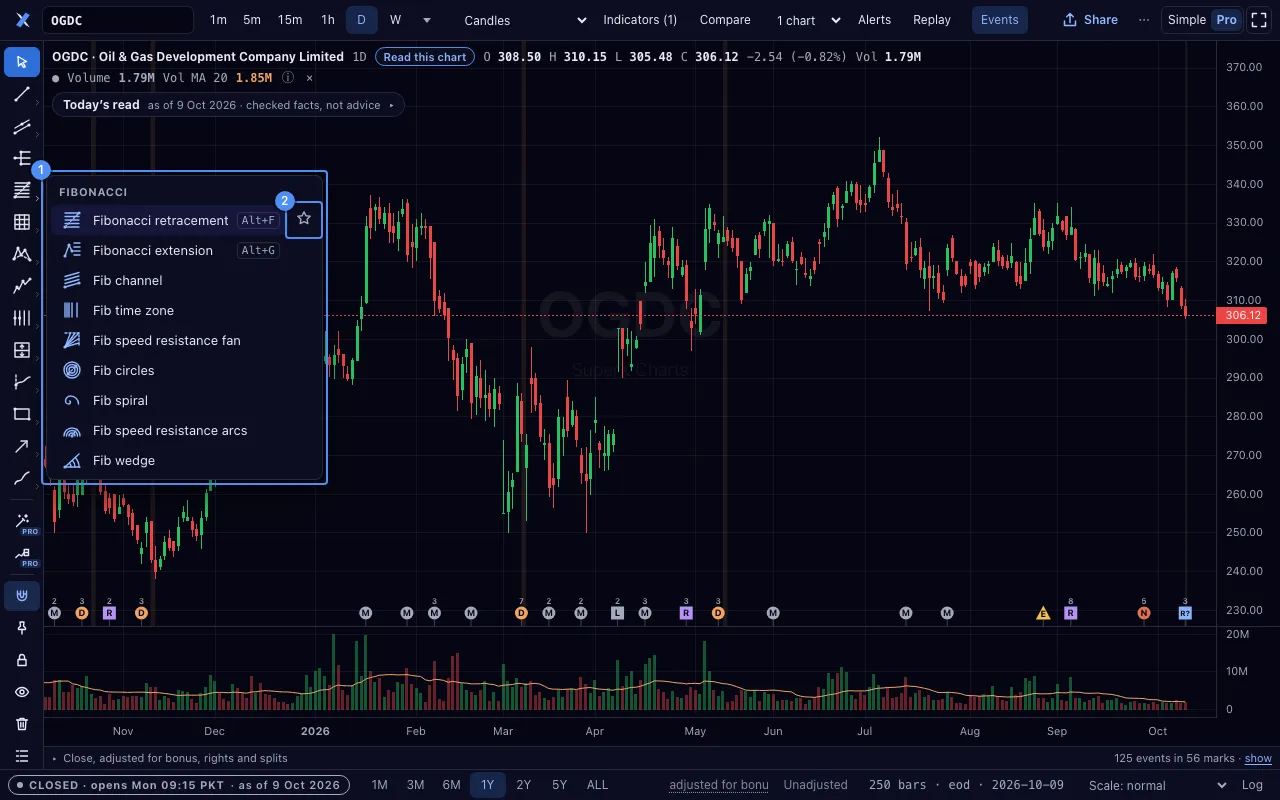
Task: Toggle the Events button
Action: click(999, 20)
